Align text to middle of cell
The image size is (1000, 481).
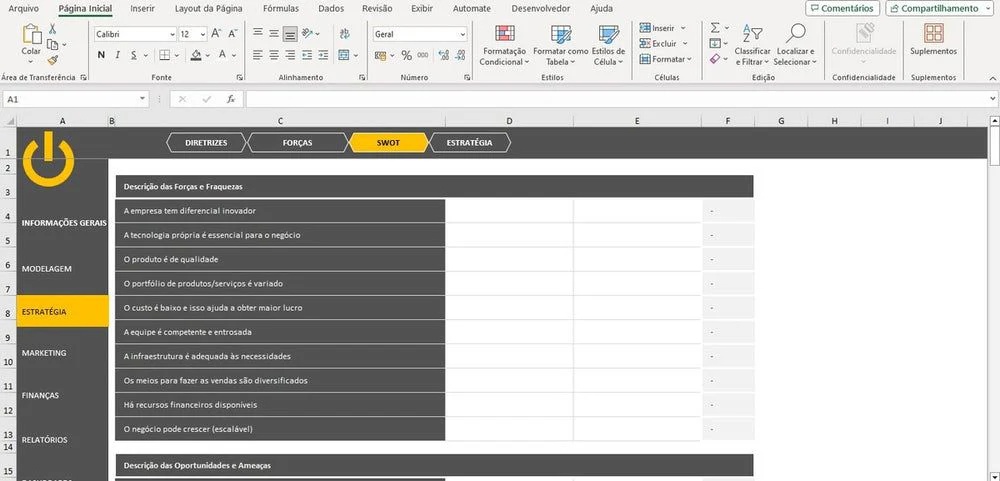pyautogui.click(x=274, y=34)
